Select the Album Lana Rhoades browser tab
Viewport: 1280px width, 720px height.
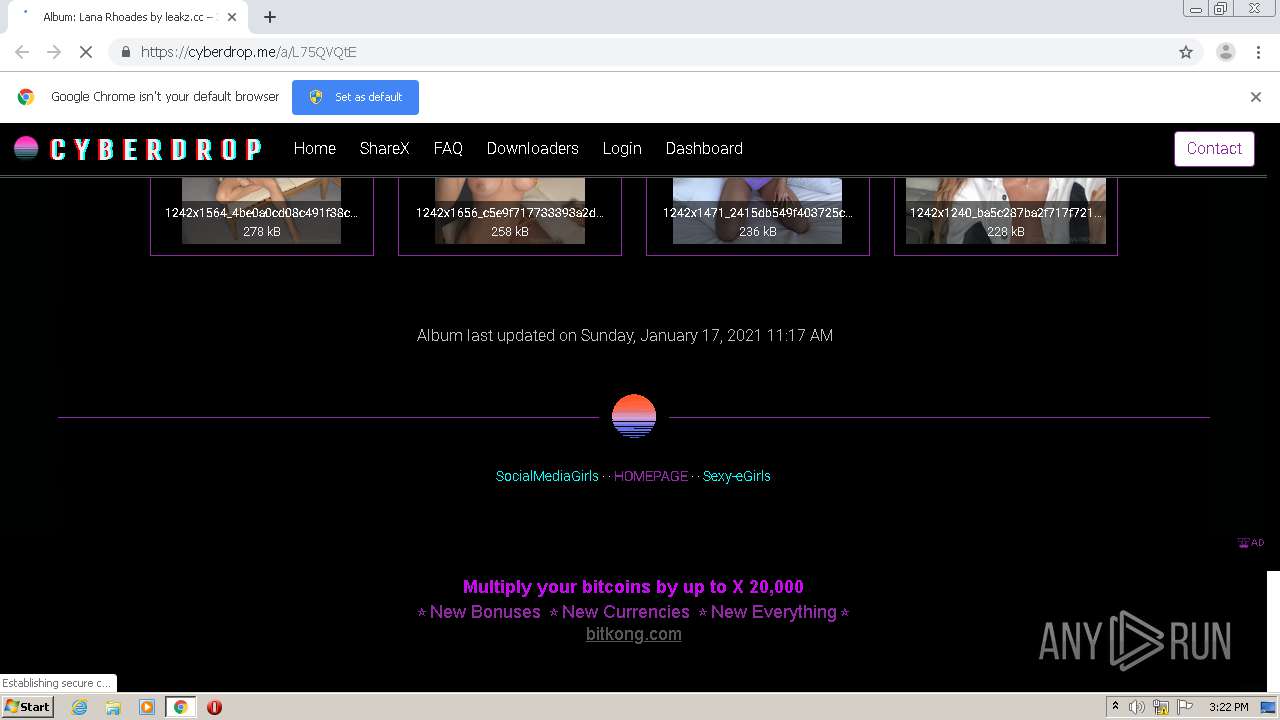pyautogui.click(x=128, y=17)
